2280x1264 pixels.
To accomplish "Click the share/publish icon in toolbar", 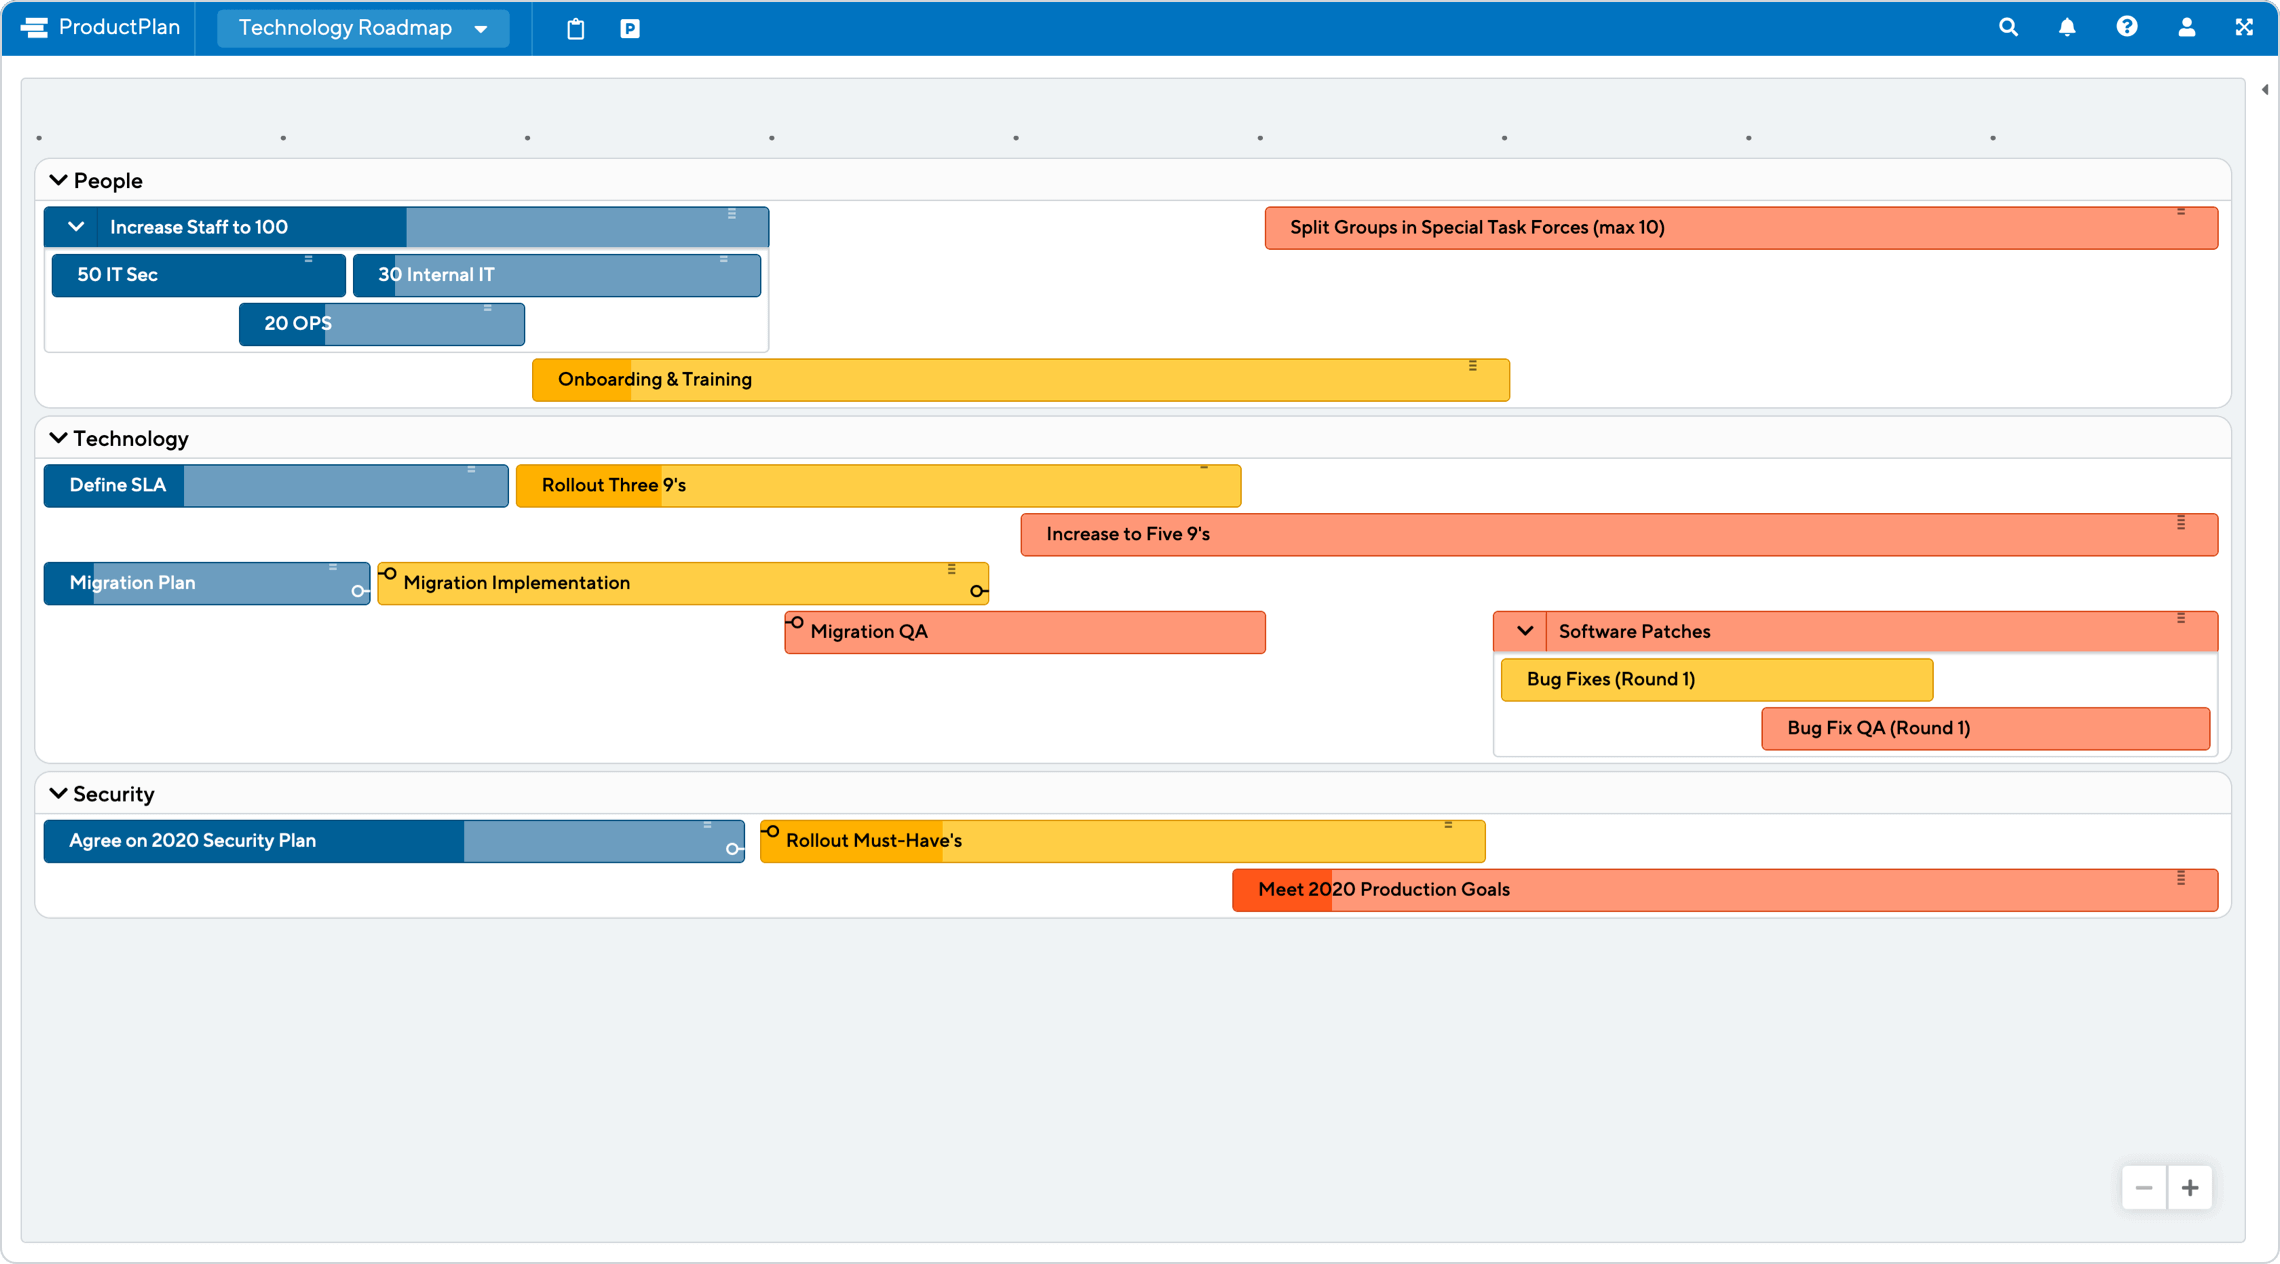I will coord(630,28).
